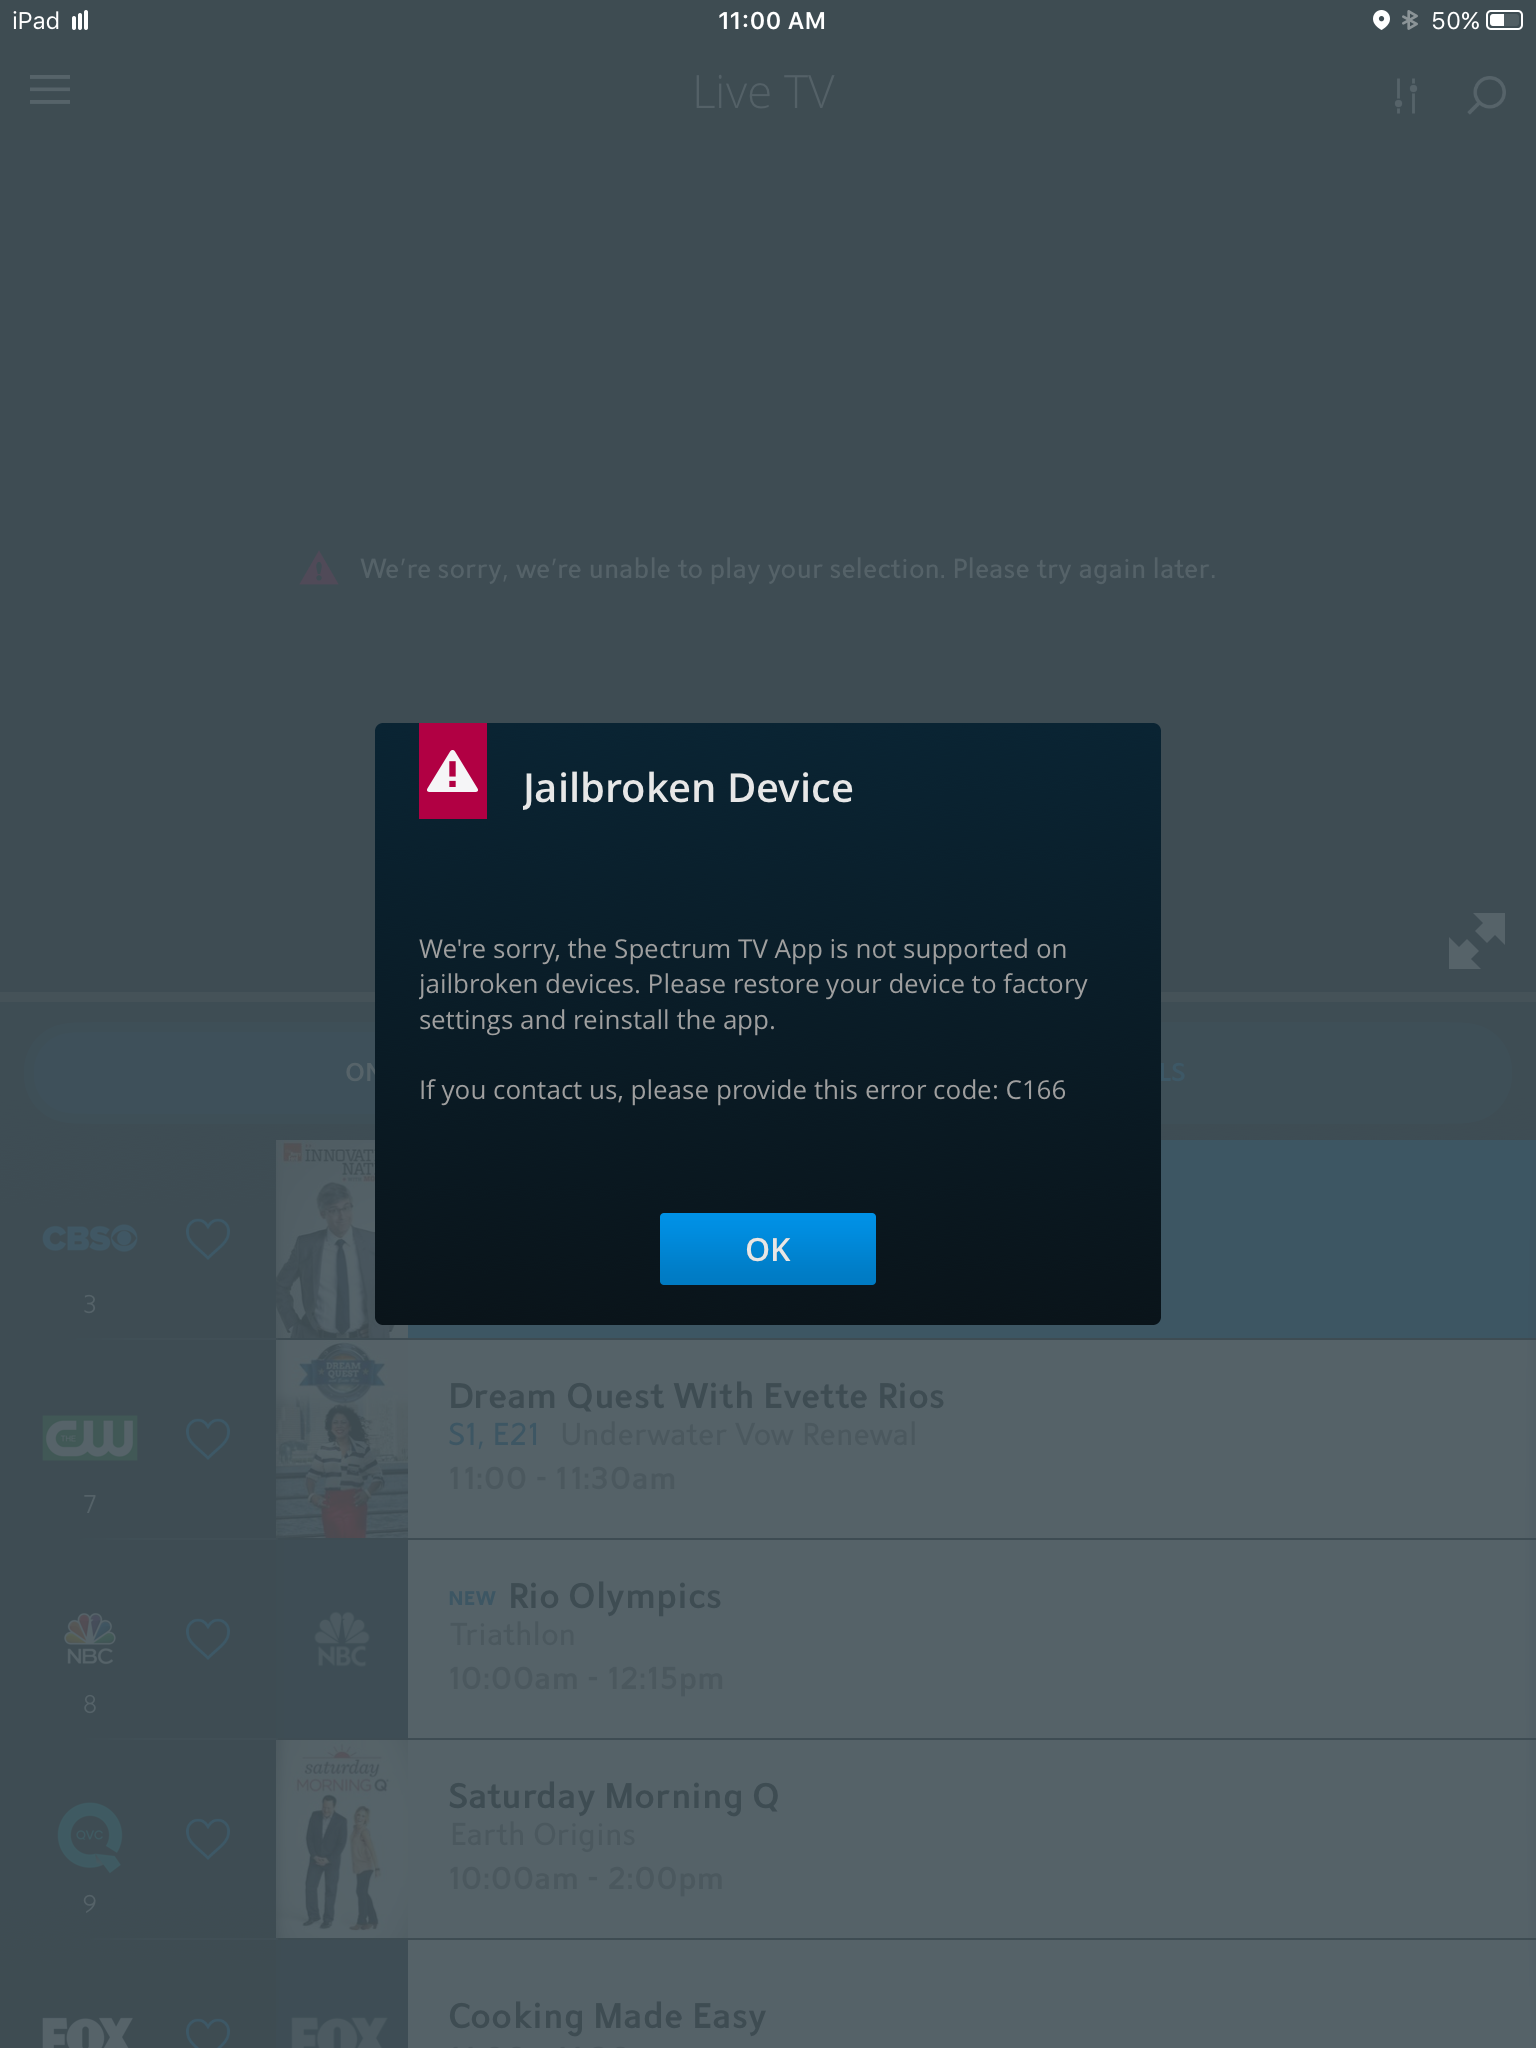Click the FOX thumbnail beside Cooking Made Easy
Viewport: 1536px width, 2048px height.
342,1995
